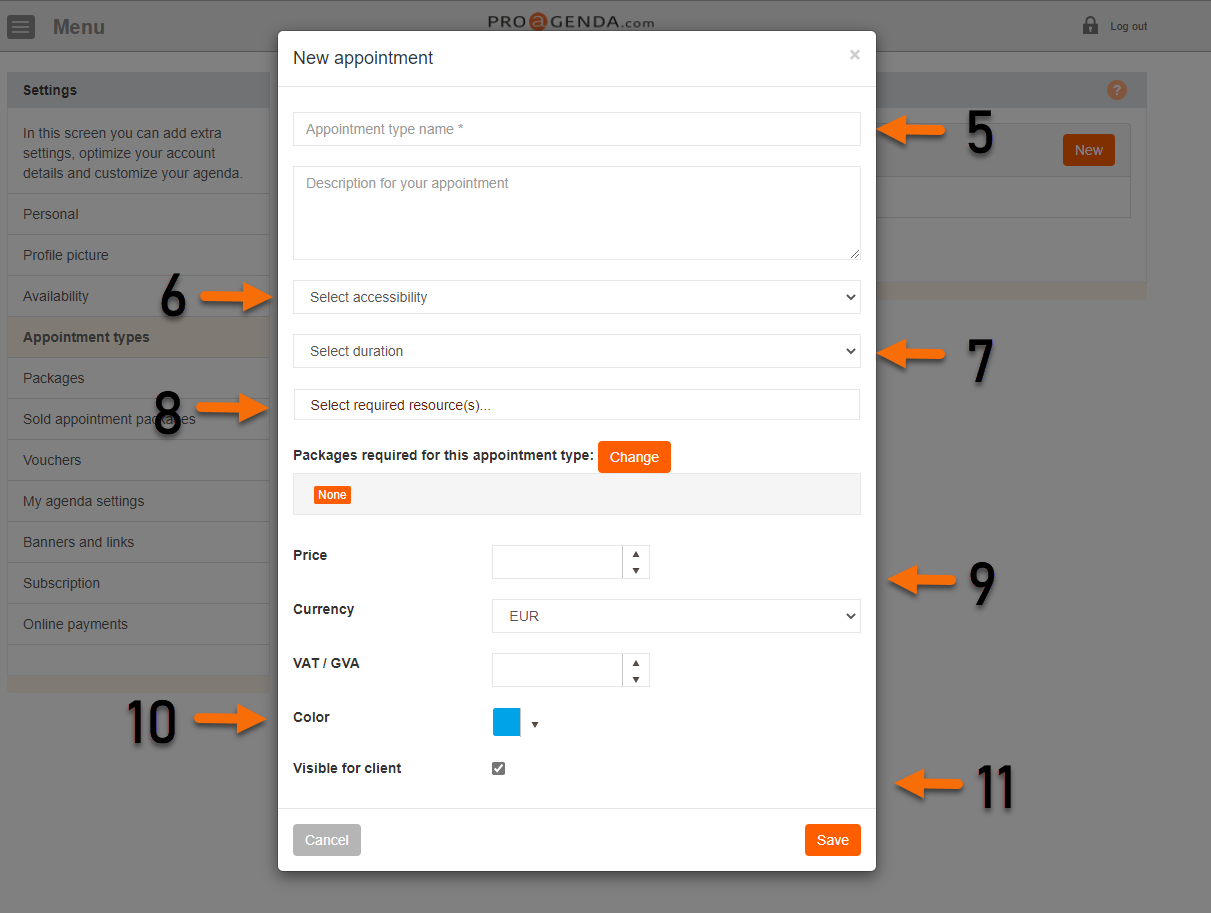
Task: Focus the Appointment type name field
Action: click(577, 129)
